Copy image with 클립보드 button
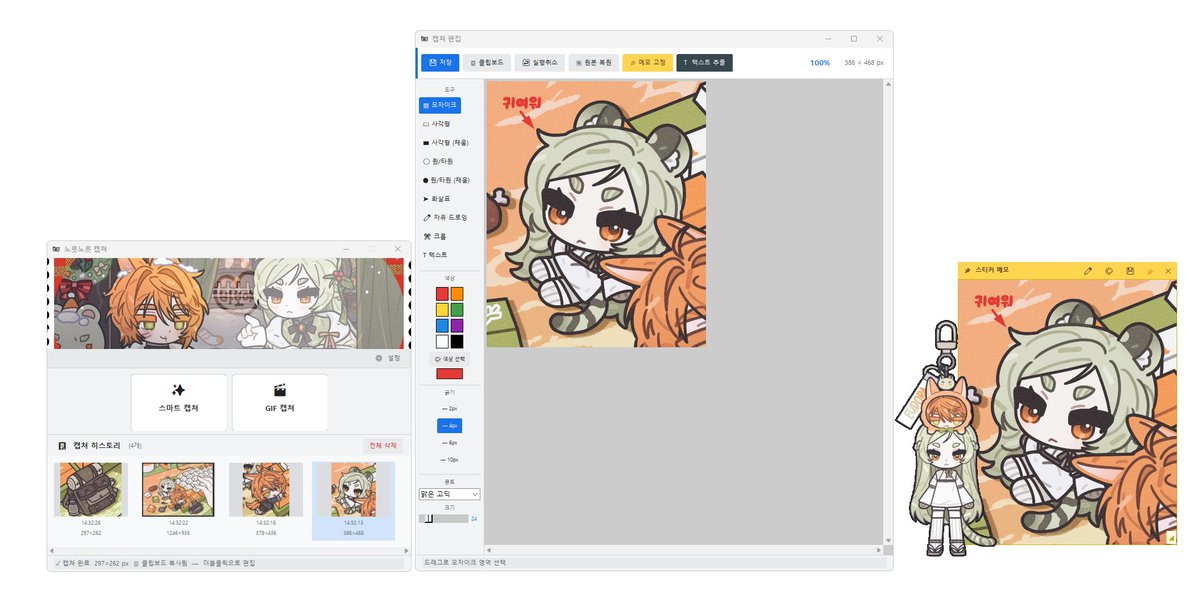 click(x=487, y=62)
